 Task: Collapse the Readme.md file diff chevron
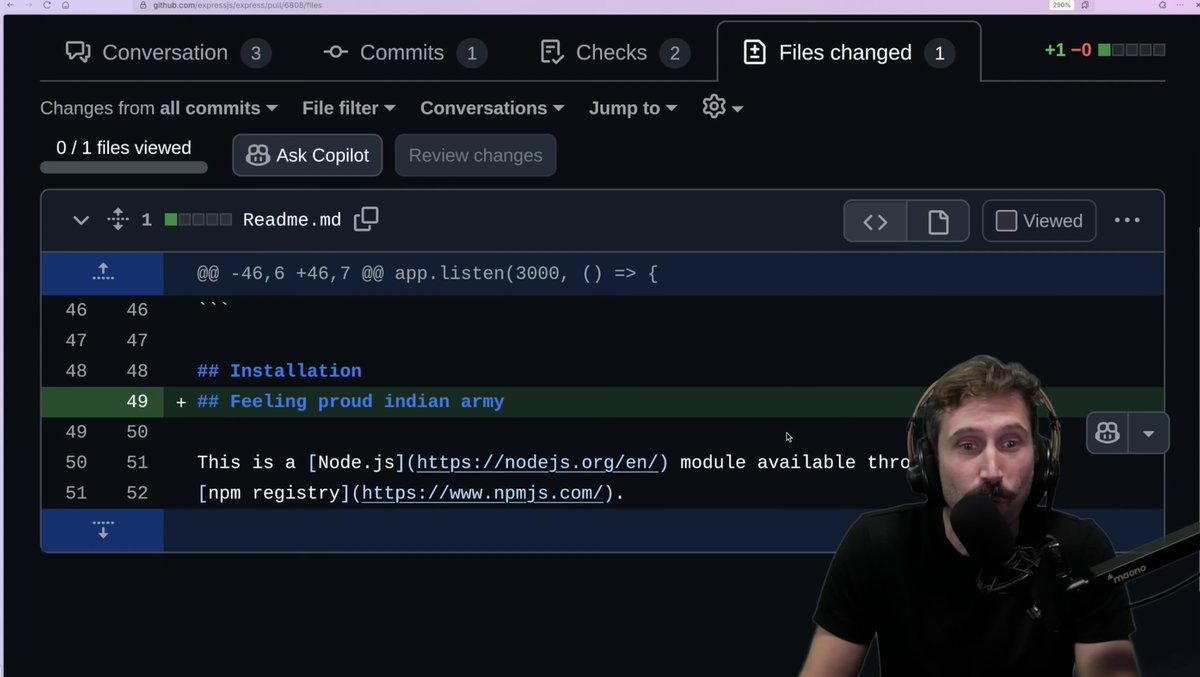[x=81, y=220]
